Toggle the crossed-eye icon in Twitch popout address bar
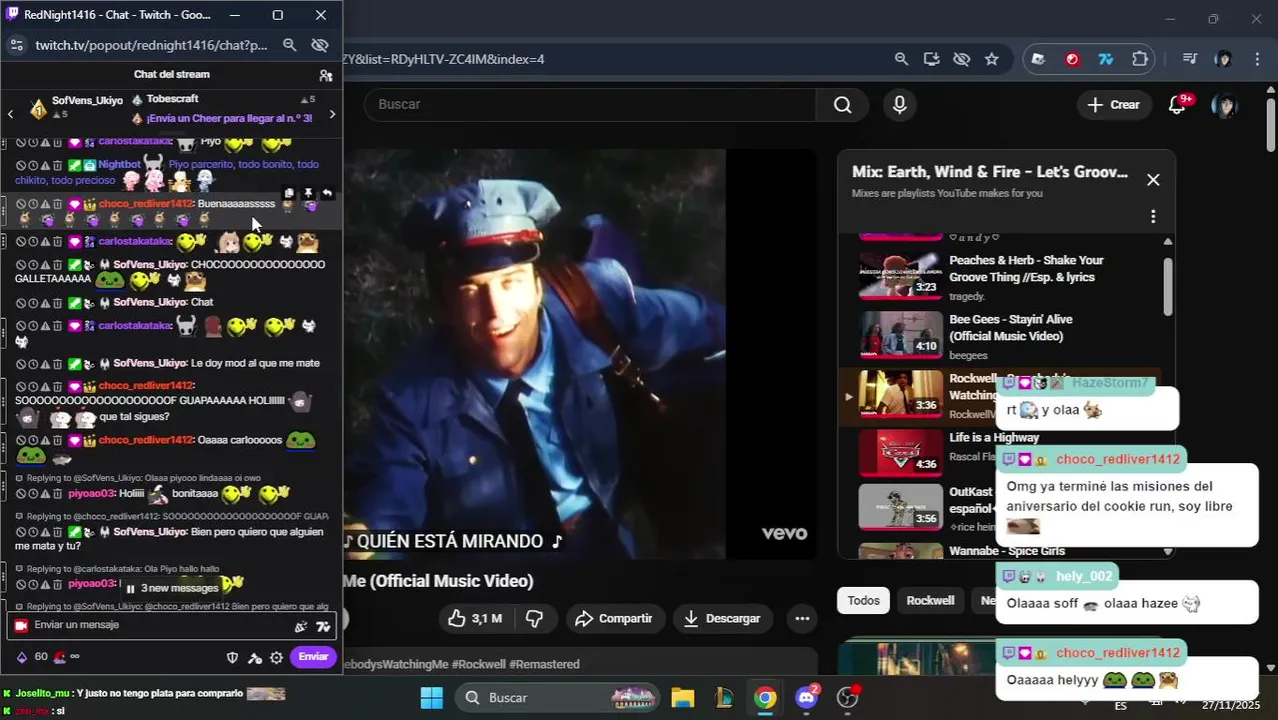 [x=320, y=45]
